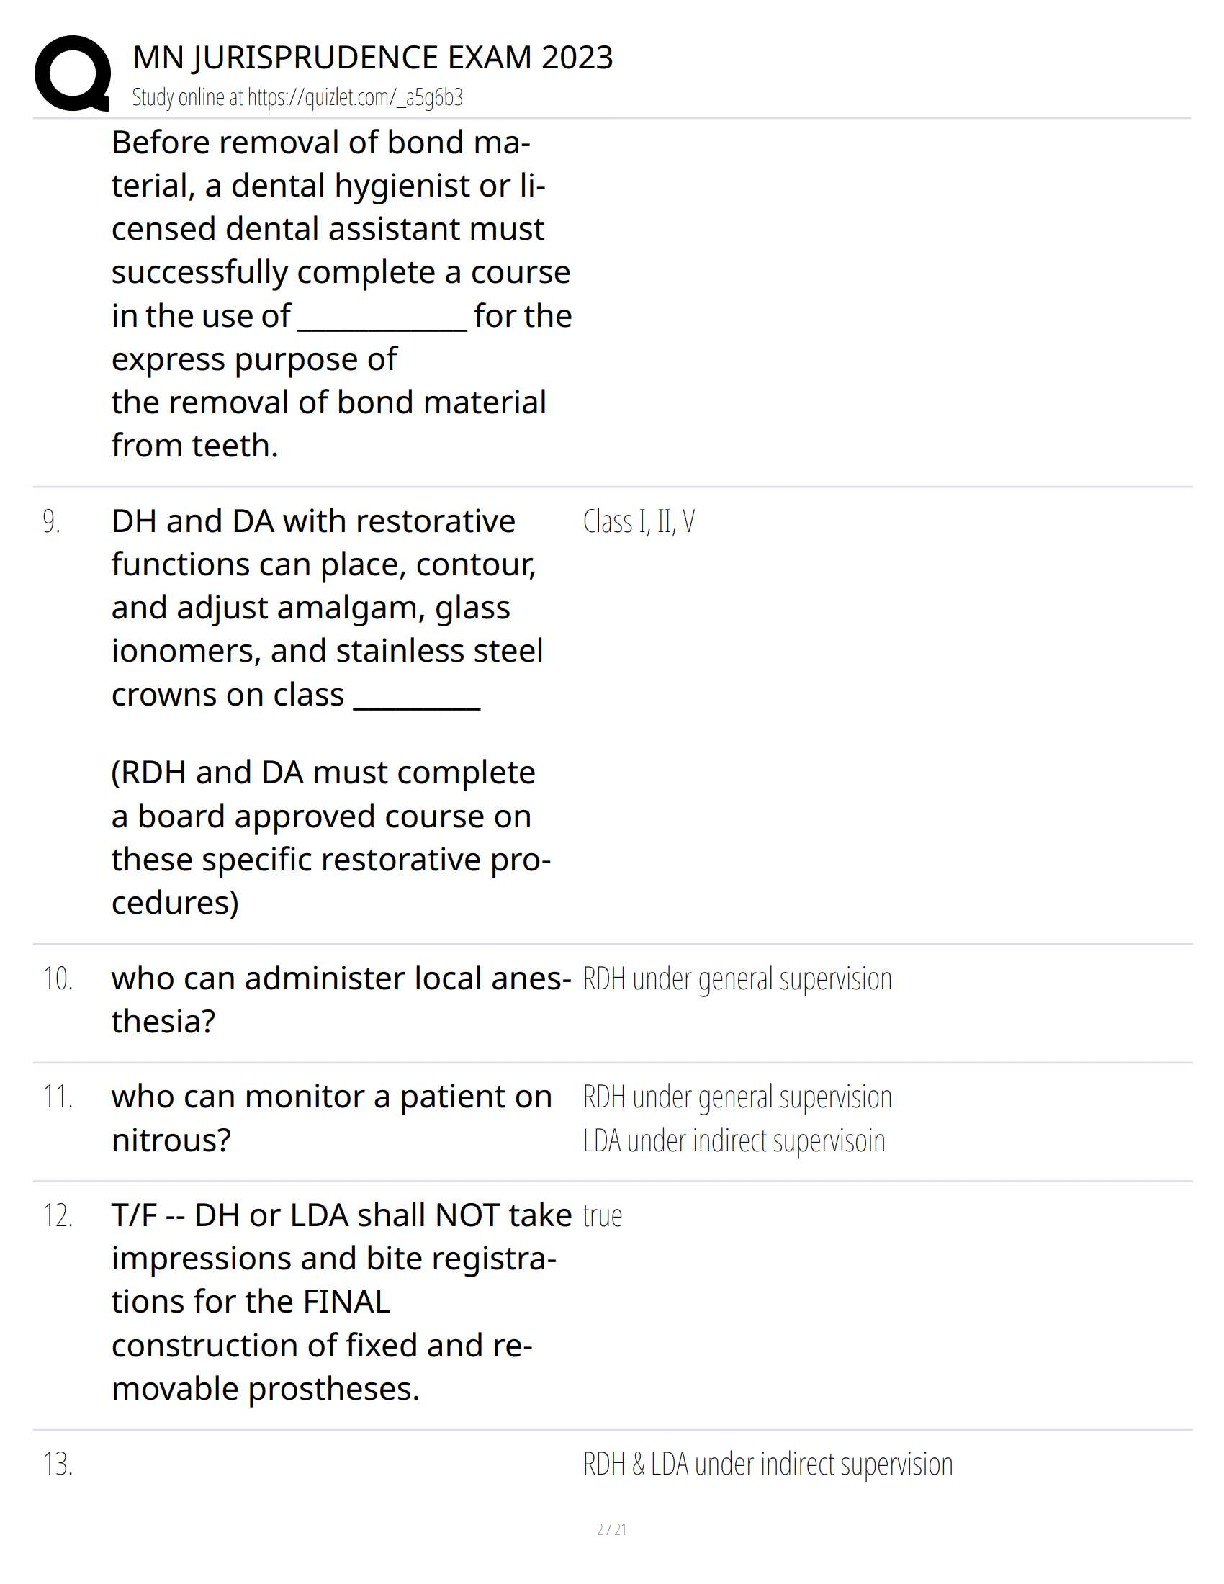The width and height of the screenshot is (1224, 1584).
Task: Select the "true" answer
Action: tap(602, 1216)
